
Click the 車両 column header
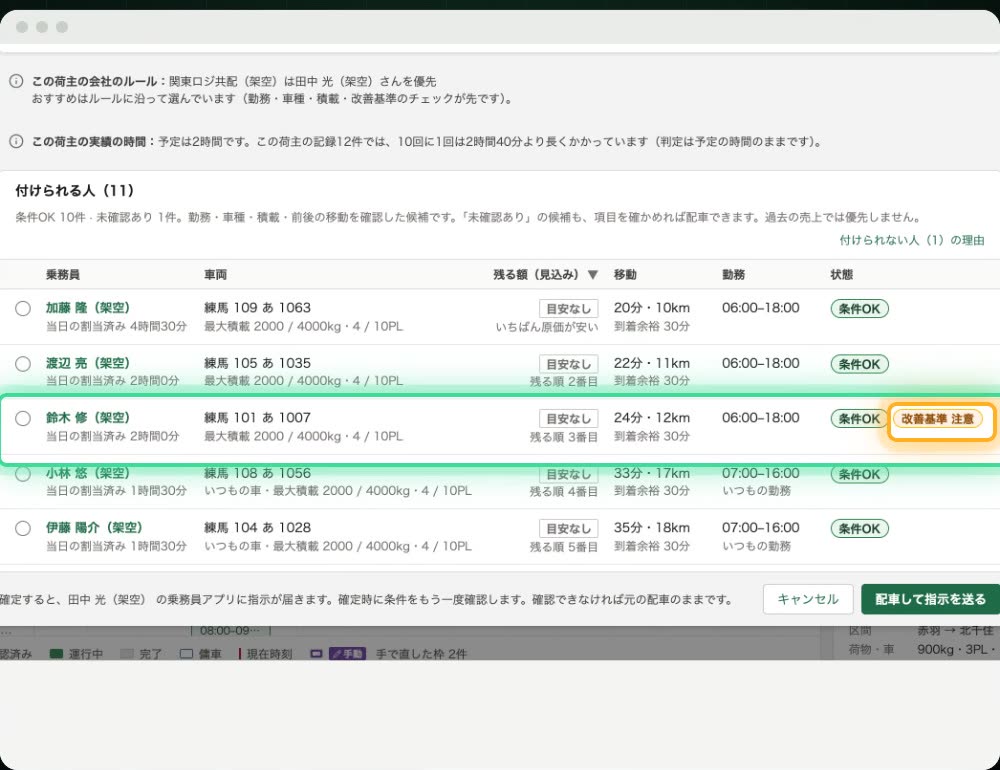216,275
